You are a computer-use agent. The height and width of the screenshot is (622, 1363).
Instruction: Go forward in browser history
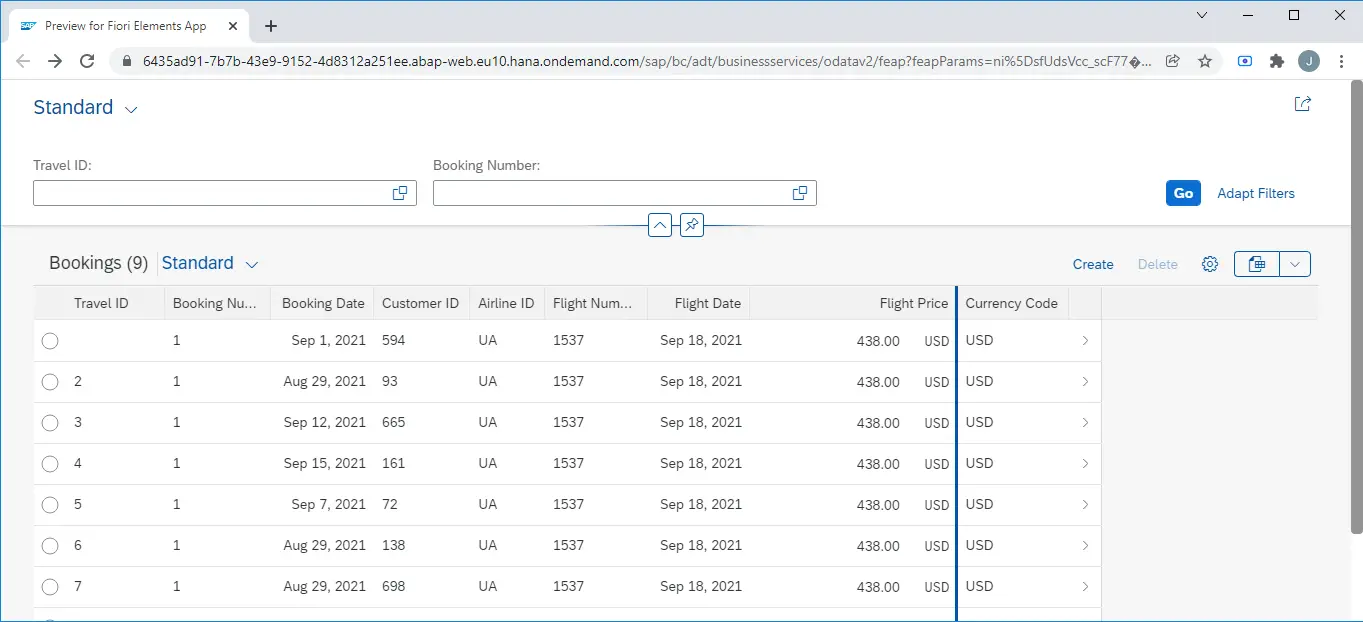click(55, 61)
